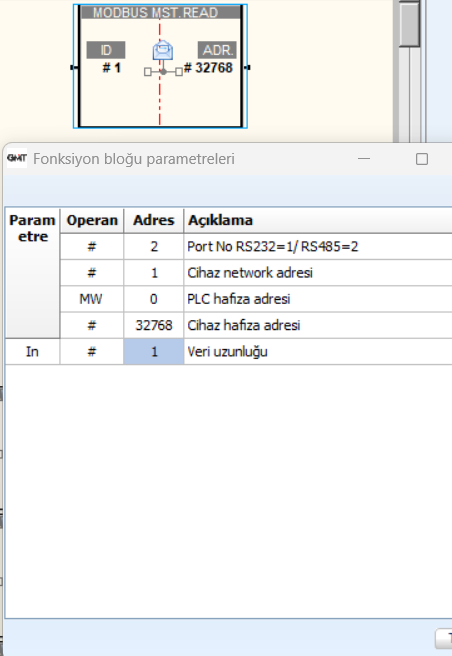Select Adres cell for Port No row
Image resolution: width=452 pixels, height=656 pixels.
pyautogui.click(x=154, y=246)
